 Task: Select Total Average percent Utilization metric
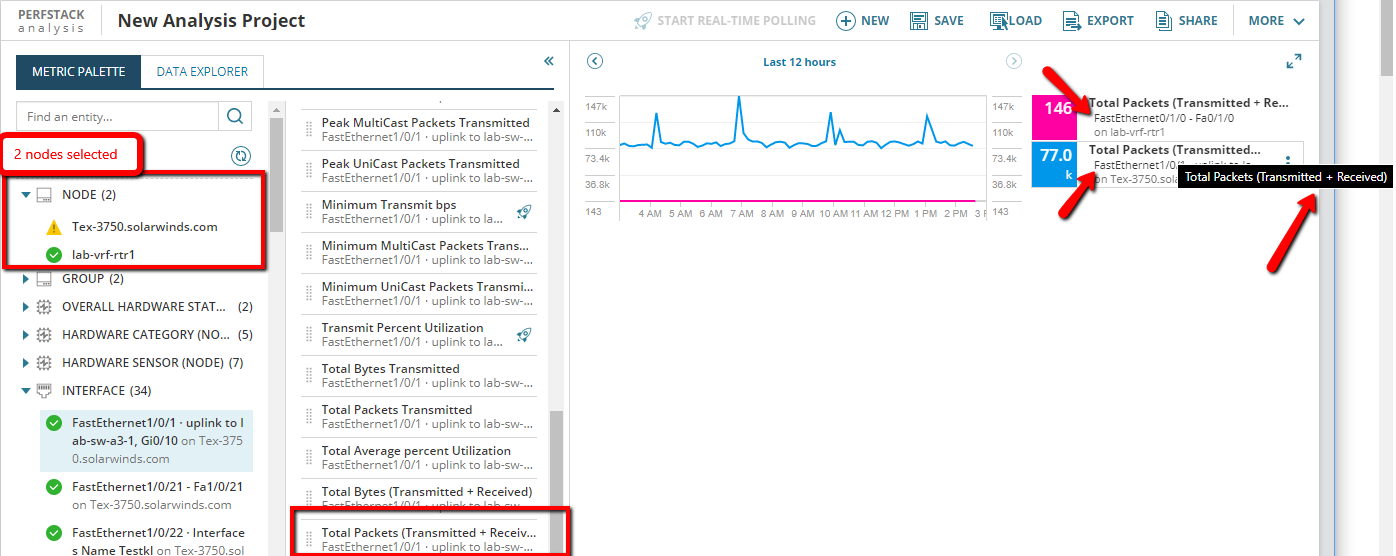(x=419, y=458)
